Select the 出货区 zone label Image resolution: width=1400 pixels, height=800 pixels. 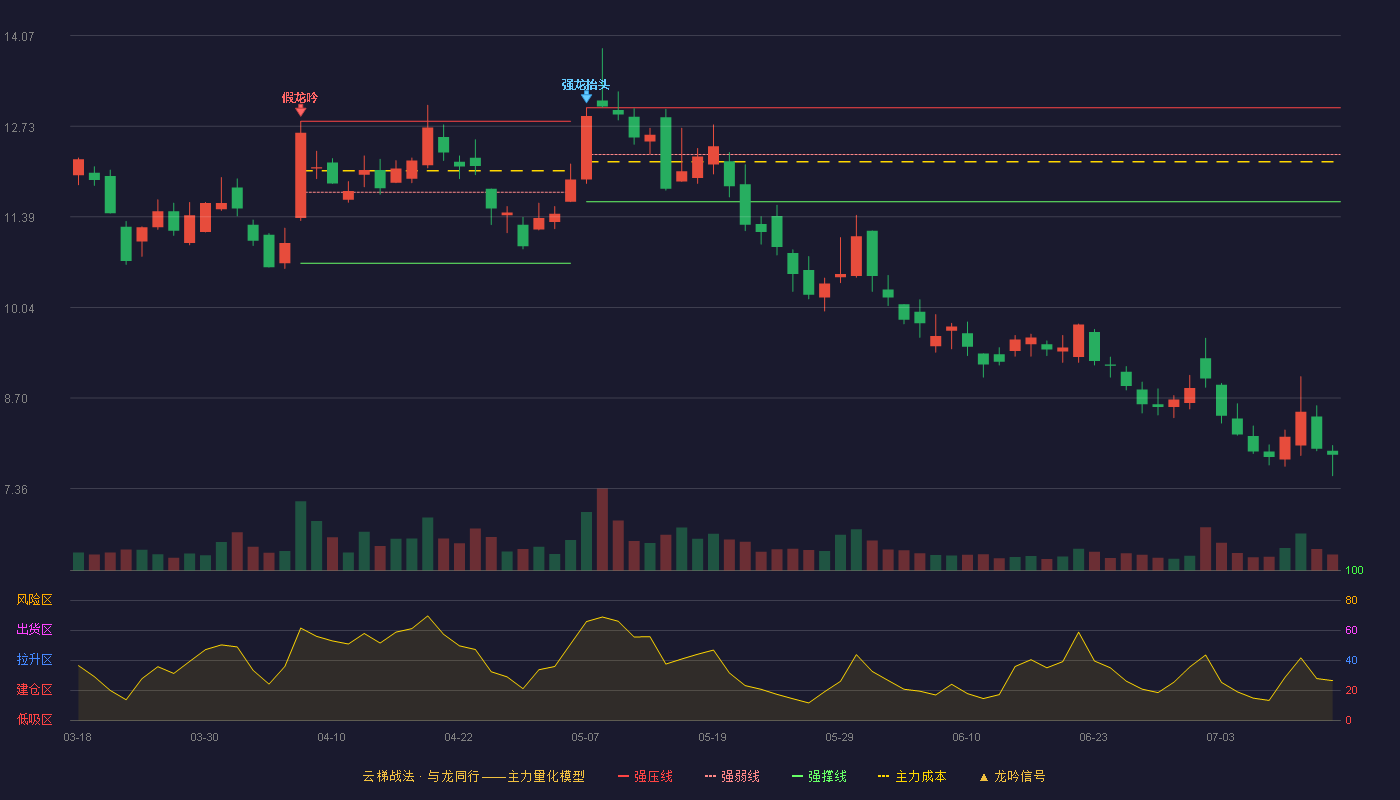pyautogui.click(x=34, y=630)
